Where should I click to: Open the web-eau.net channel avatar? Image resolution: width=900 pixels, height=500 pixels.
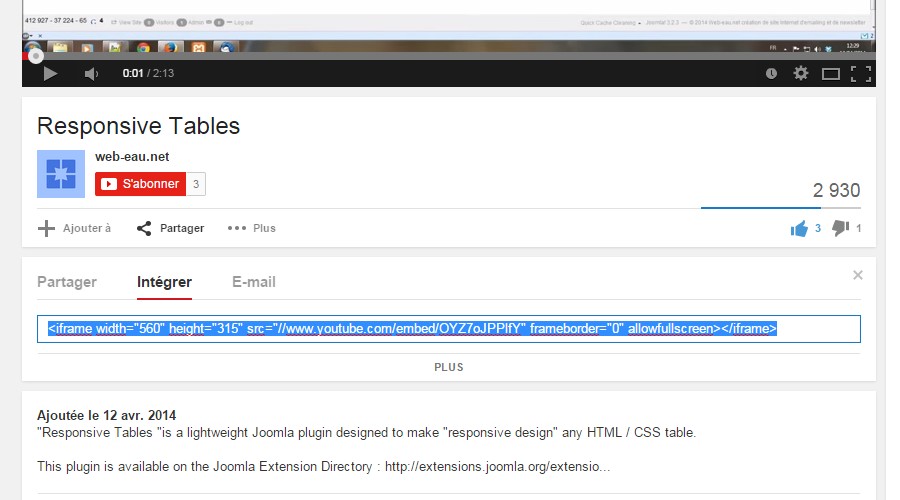coord(61,174)
